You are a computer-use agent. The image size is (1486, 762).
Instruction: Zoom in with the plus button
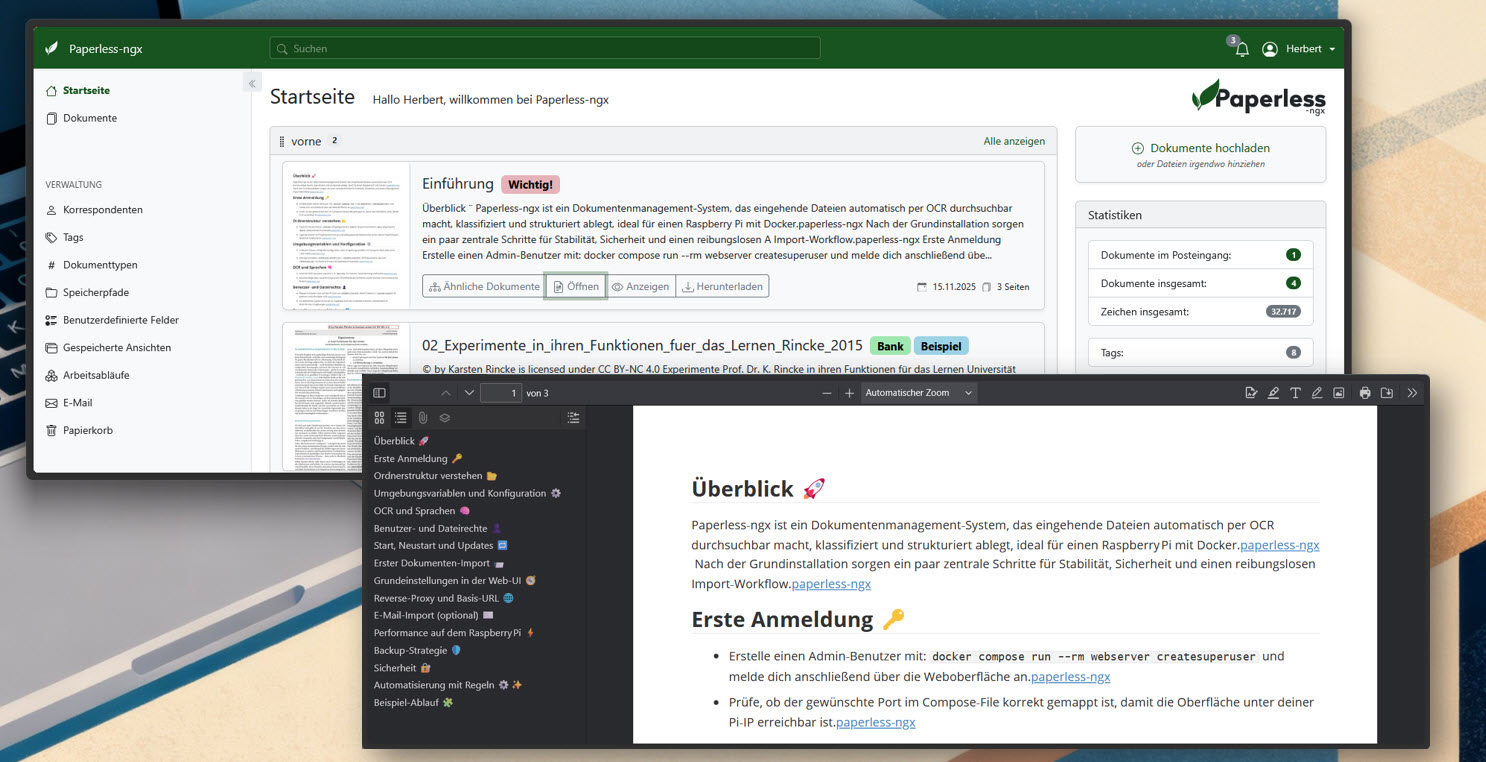pos(849,393)
